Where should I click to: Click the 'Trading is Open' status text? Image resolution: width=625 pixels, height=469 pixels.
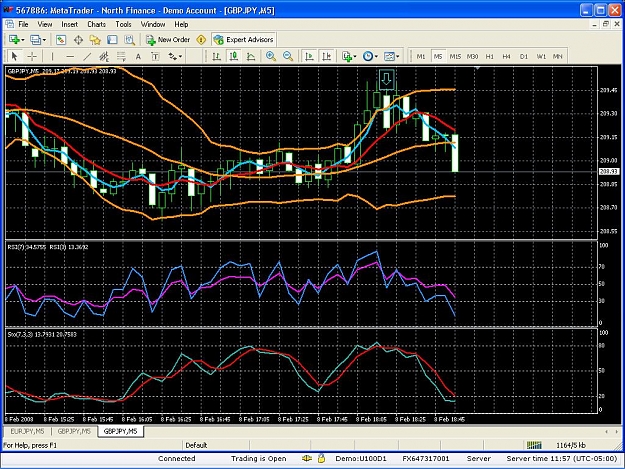coord(259,459)
